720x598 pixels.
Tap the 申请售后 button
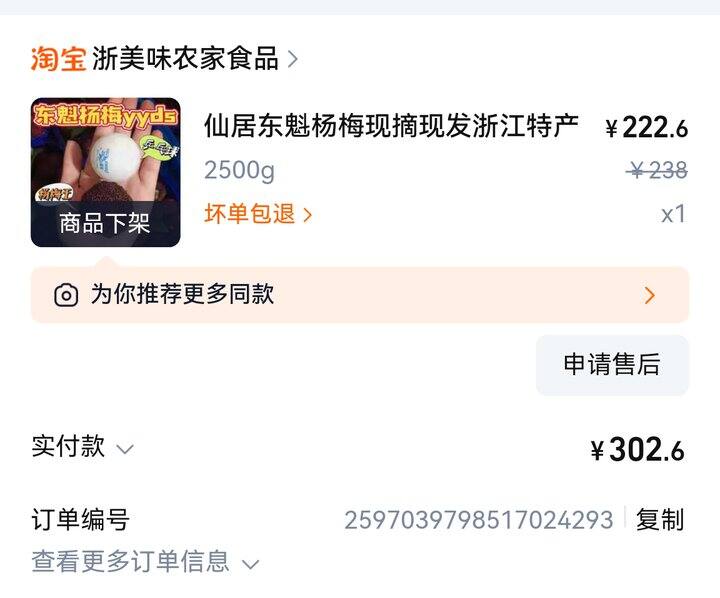(x=612, y=365)
